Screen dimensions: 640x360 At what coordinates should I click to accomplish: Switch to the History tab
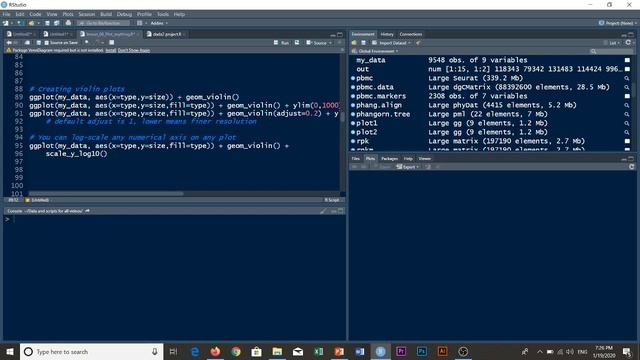(x=387, y=34)
